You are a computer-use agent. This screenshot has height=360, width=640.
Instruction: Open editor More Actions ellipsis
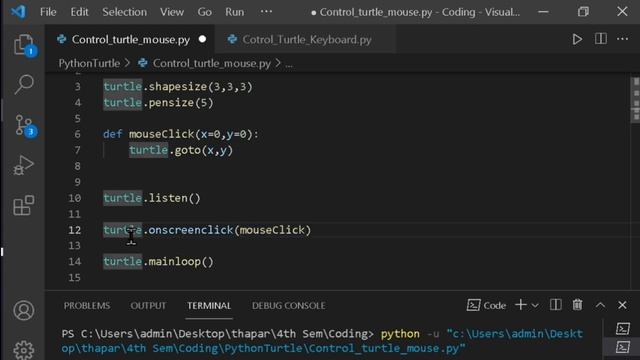click(x=622, y=39)
